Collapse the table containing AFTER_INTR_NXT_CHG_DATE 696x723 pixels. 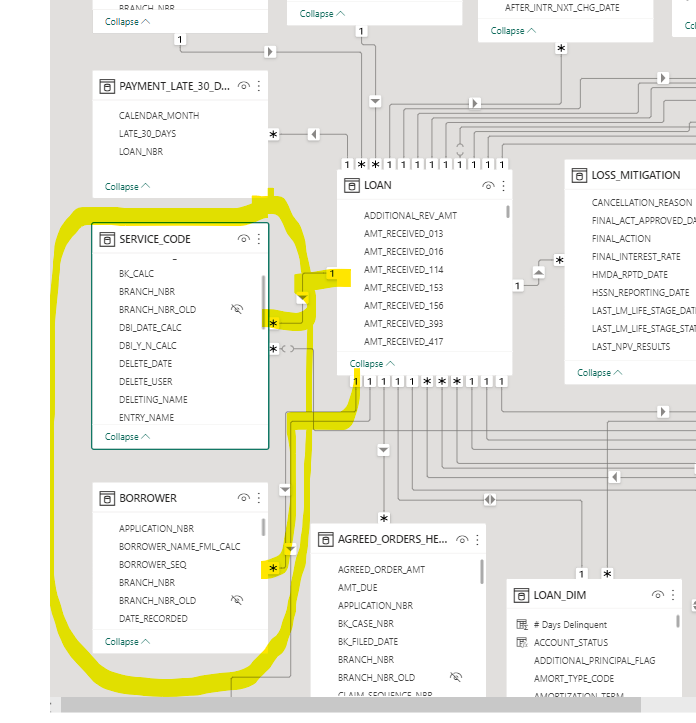pos(513,30)
